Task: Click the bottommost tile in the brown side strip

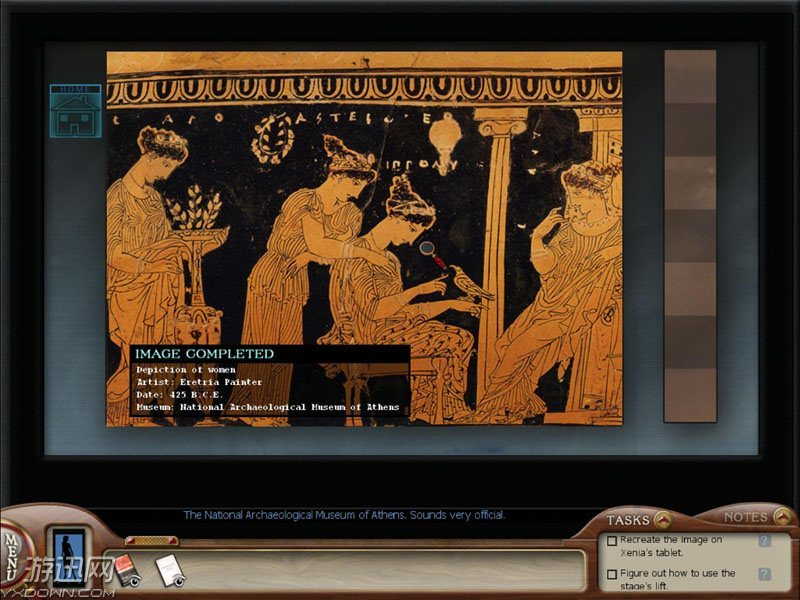Action: pos(690,396)
